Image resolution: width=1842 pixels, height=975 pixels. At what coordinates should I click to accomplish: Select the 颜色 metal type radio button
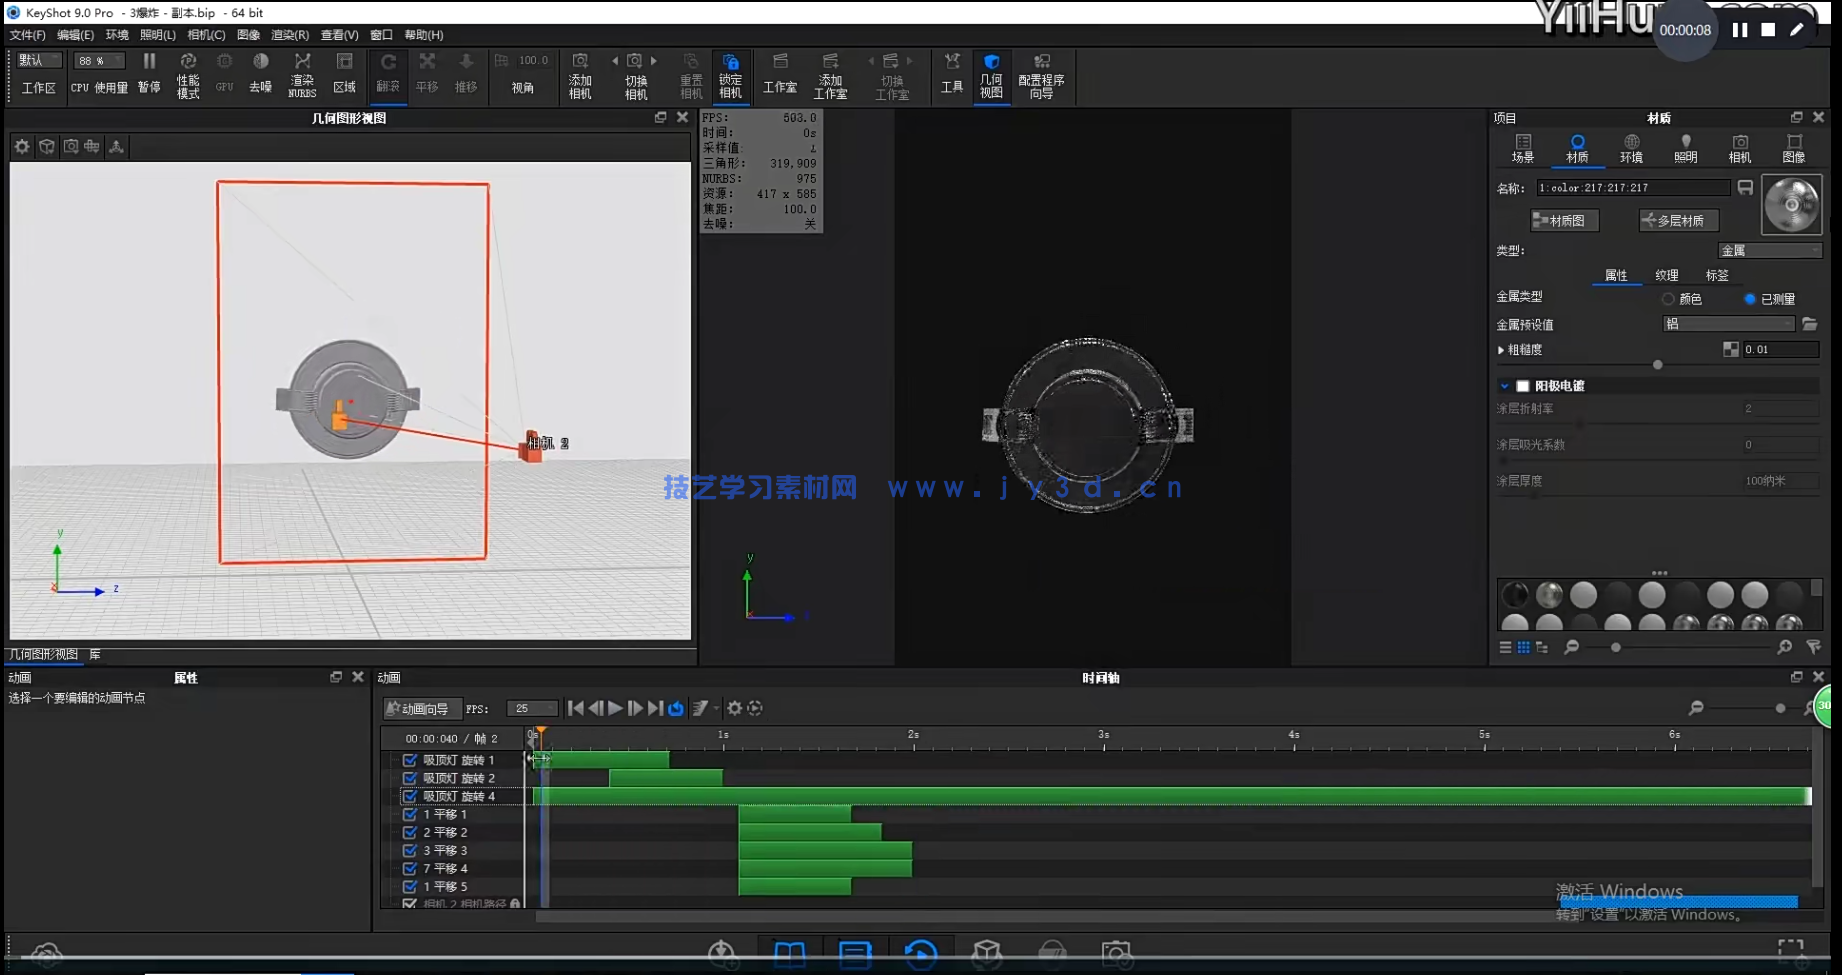[x=1668, y=299]
